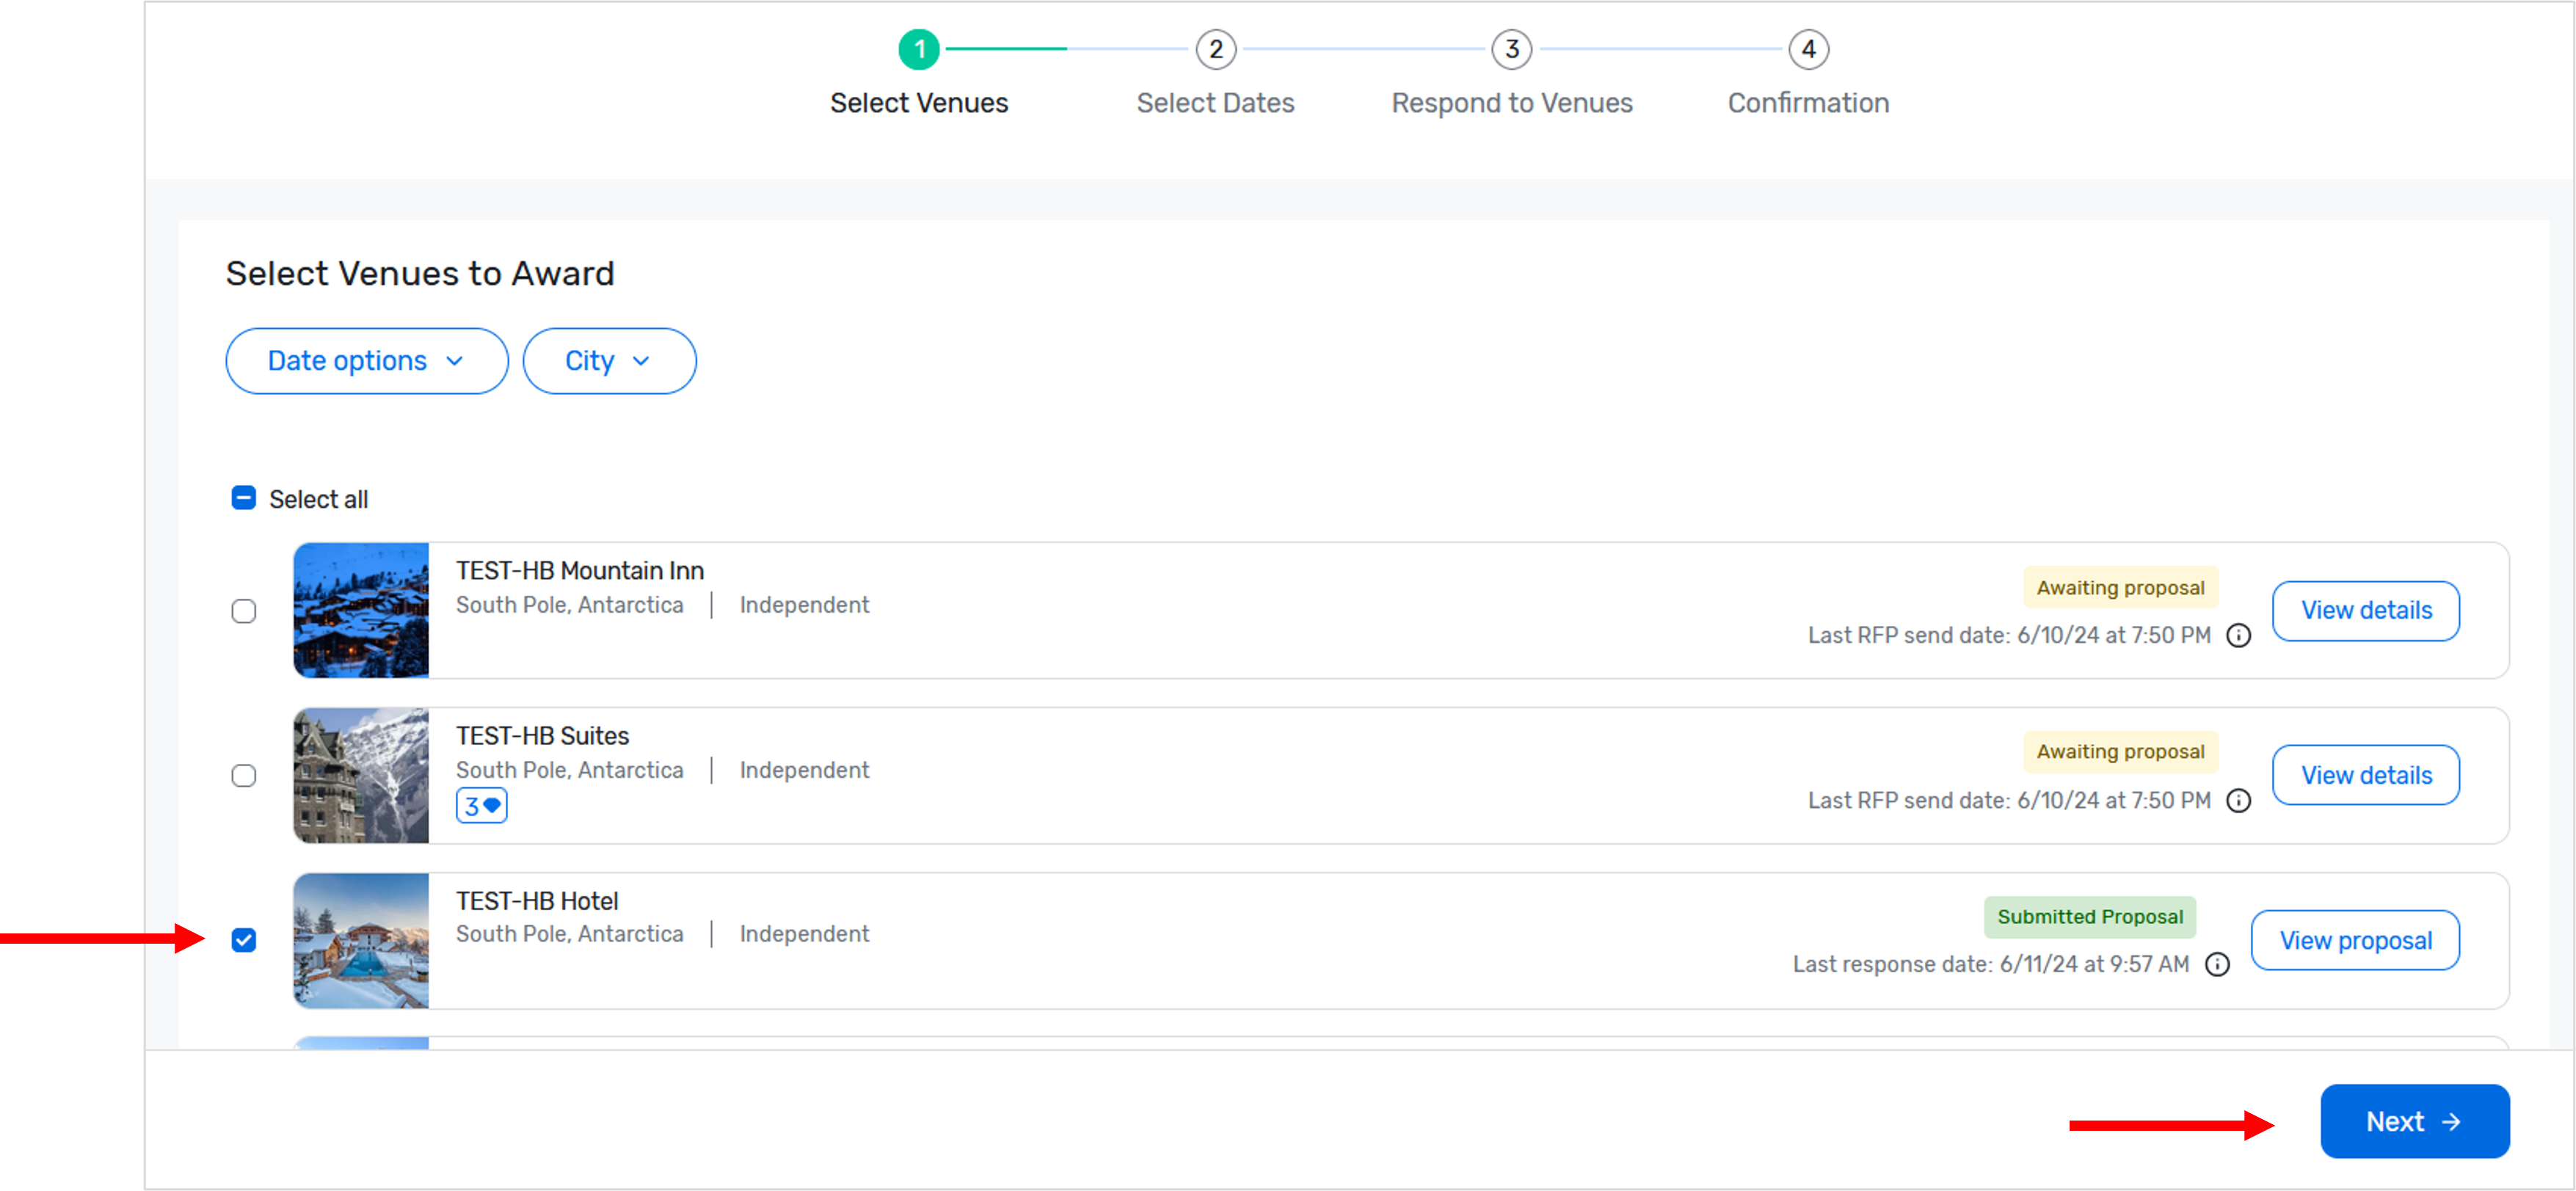Click View details for TEST-HB Mountain Inn
2576x1191 pixels.
tap(2365, 611)
